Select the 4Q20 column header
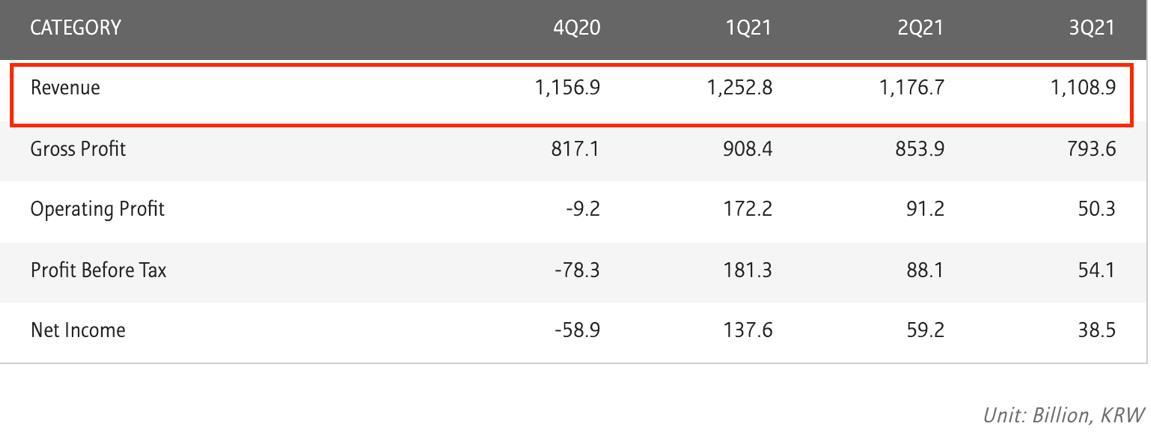Viewport: 1151px width, 439px height. click(576, 28)
